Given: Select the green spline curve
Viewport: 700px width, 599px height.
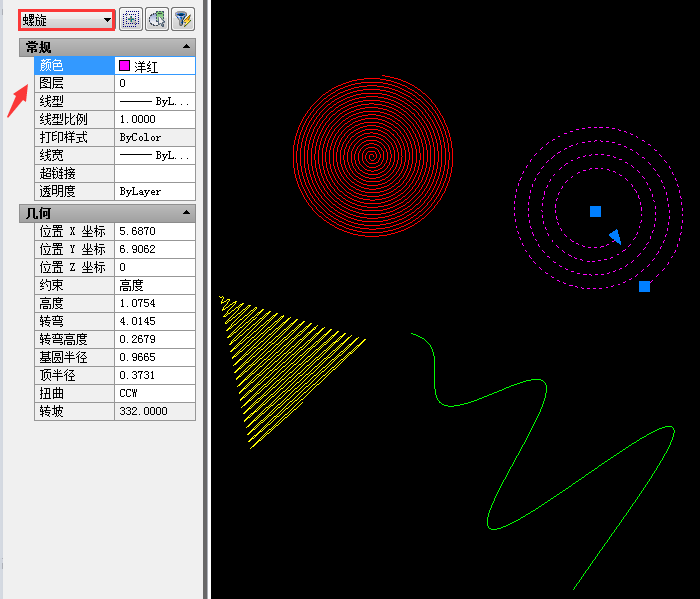Looking at the screenshot, I should (542, 461).
